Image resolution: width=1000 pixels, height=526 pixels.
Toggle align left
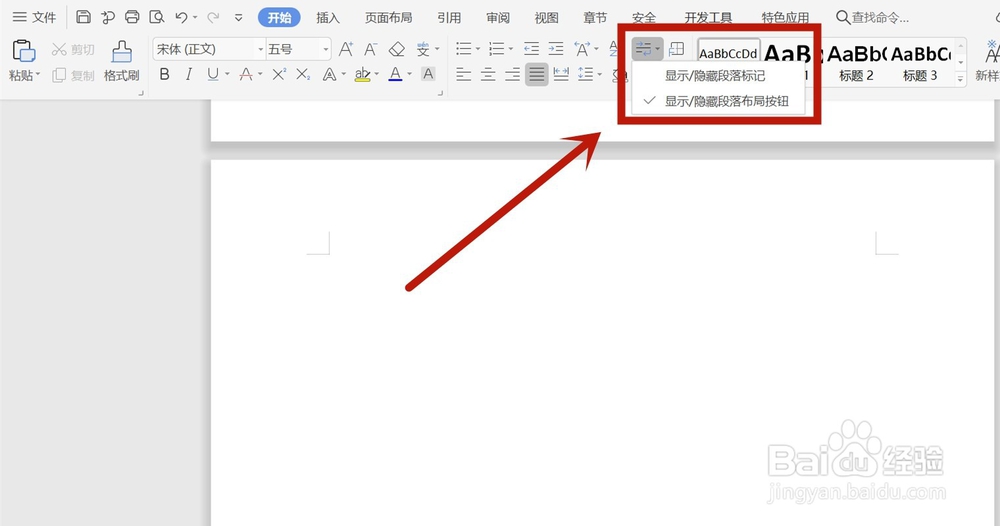pos(464,75)
